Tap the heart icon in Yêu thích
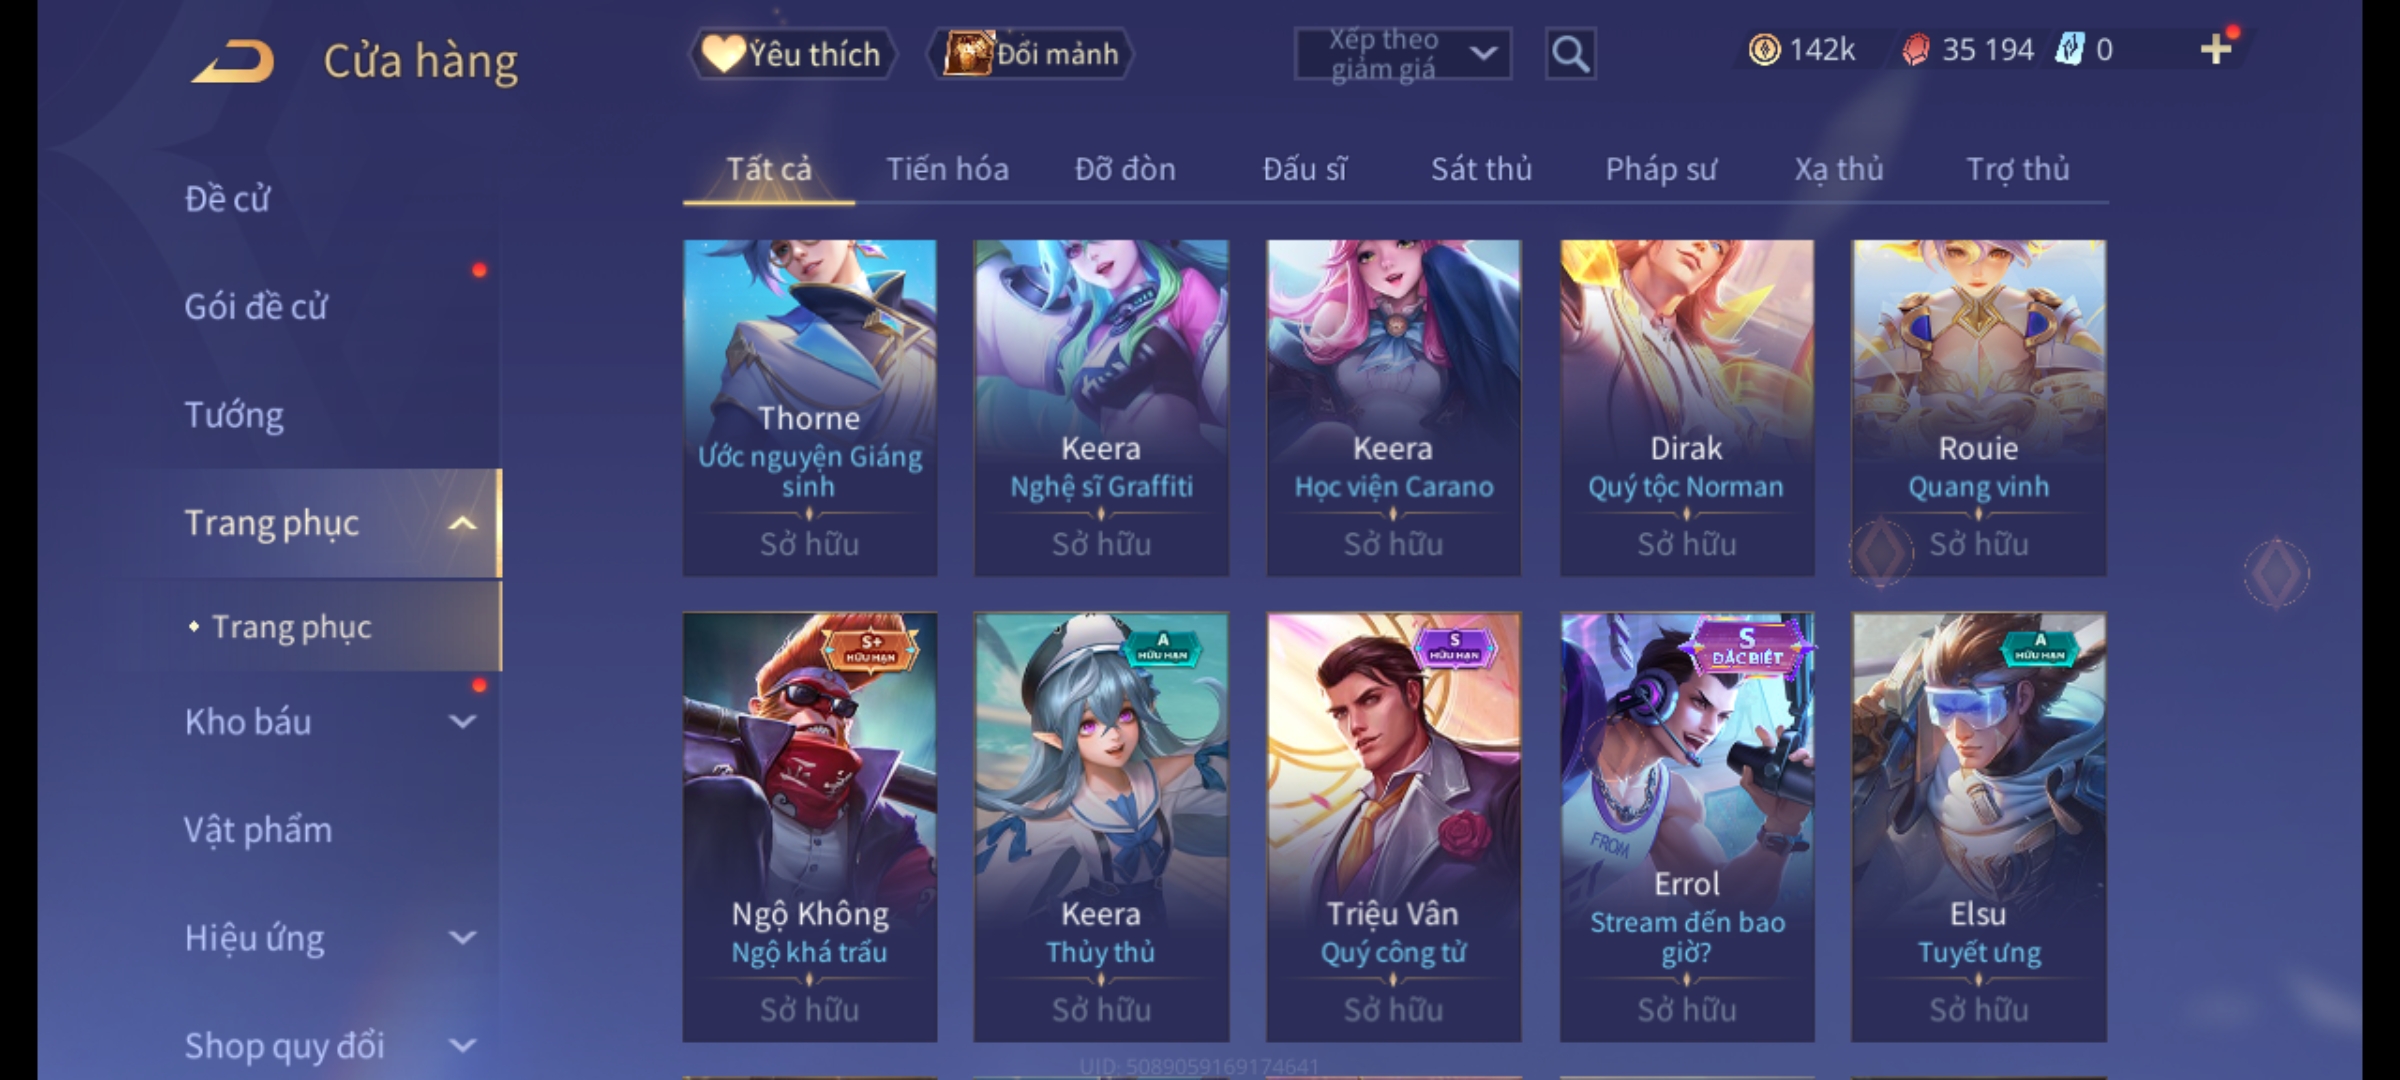This screenshot has width=2400, height=1080. pyautogui.click(x=722, y=53)
